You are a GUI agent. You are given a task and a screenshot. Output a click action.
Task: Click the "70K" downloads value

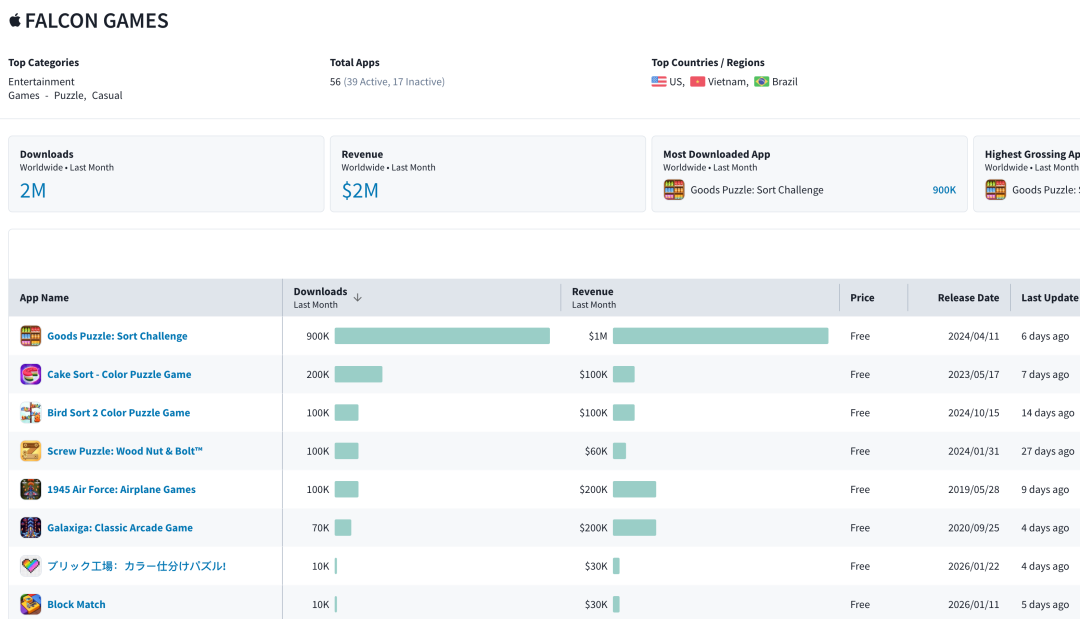click(320, 527)
